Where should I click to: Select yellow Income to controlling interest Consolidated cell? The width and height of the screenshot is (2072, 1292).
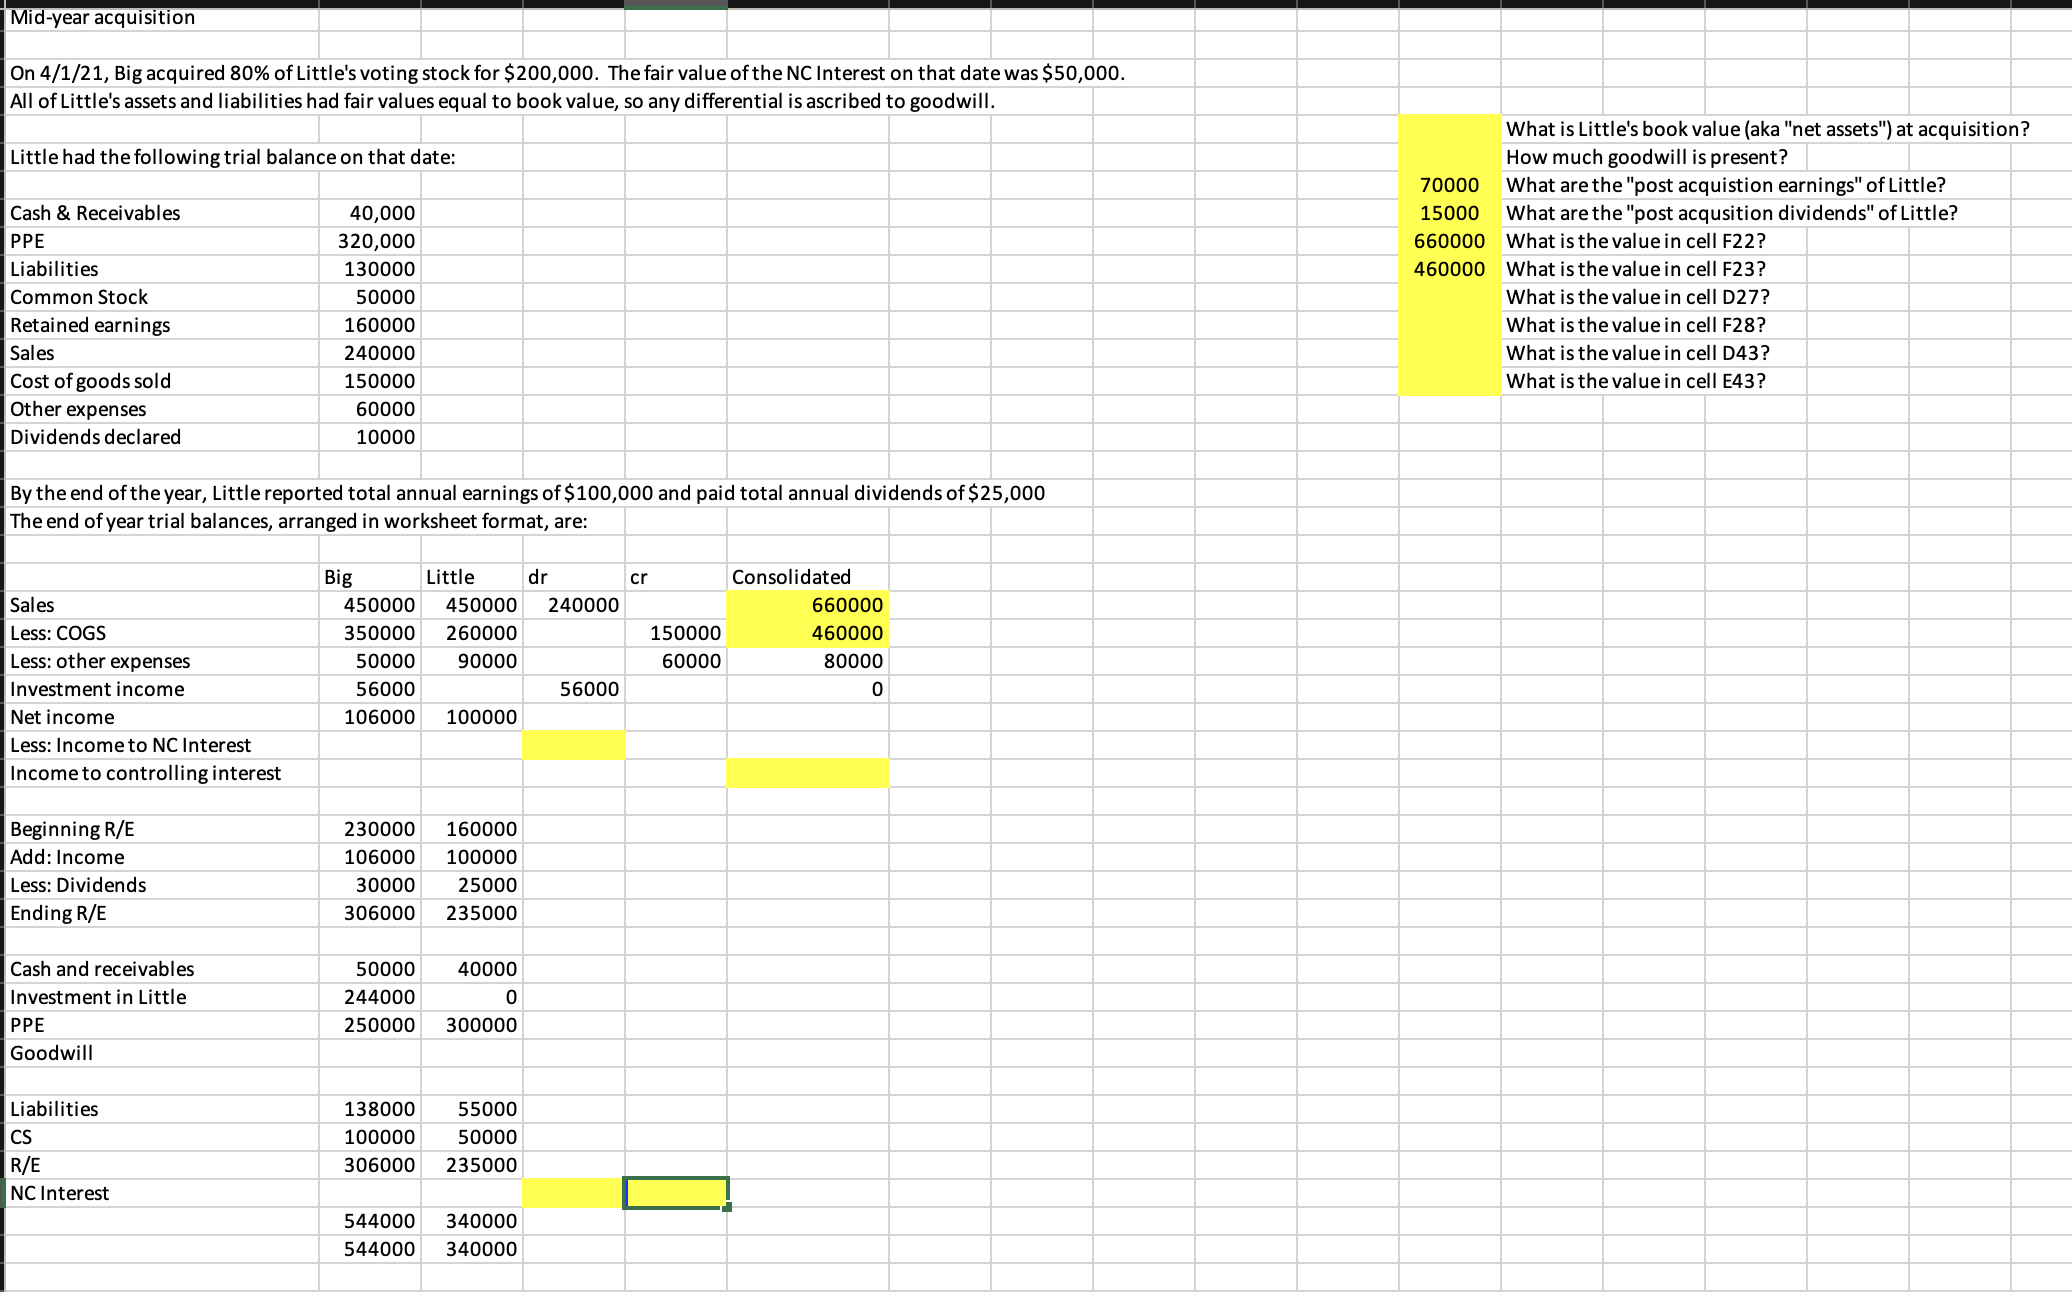(807, 773)
